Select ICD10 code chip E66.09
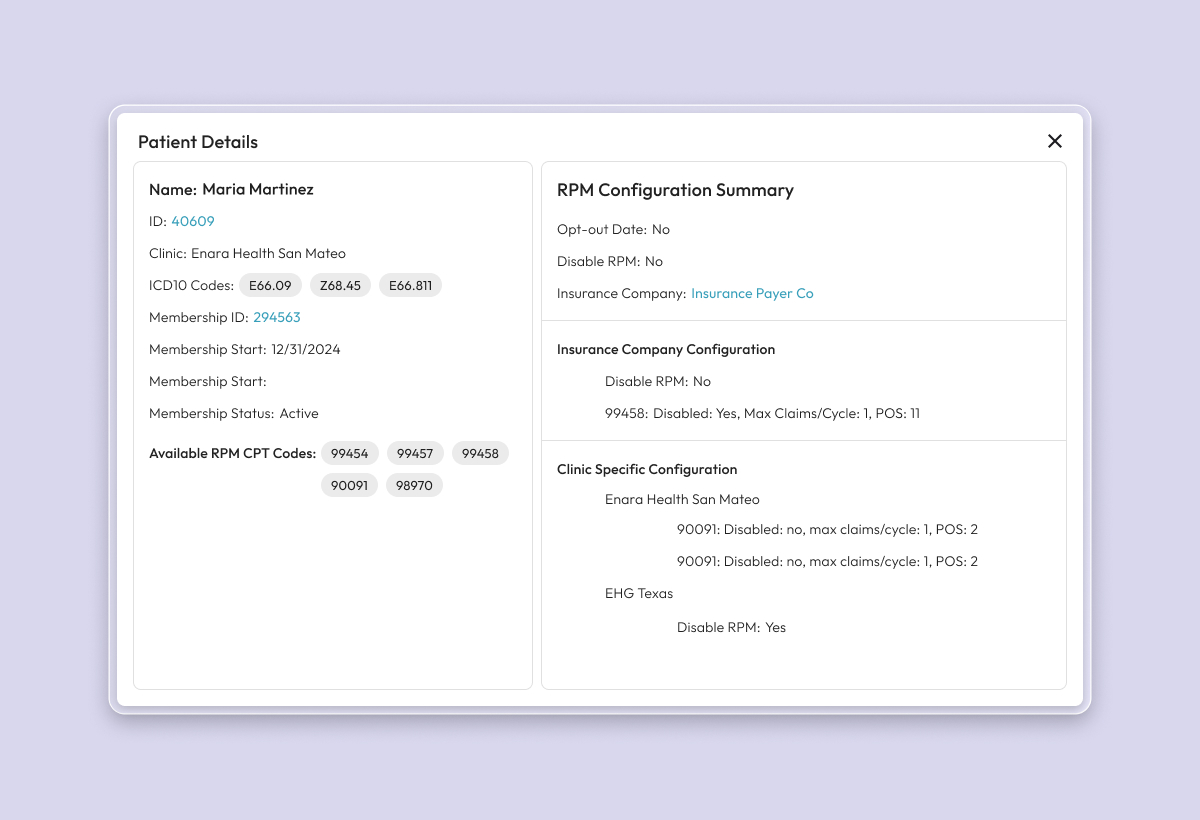Viewport: 1200px width, 820px height. [270, 285]
